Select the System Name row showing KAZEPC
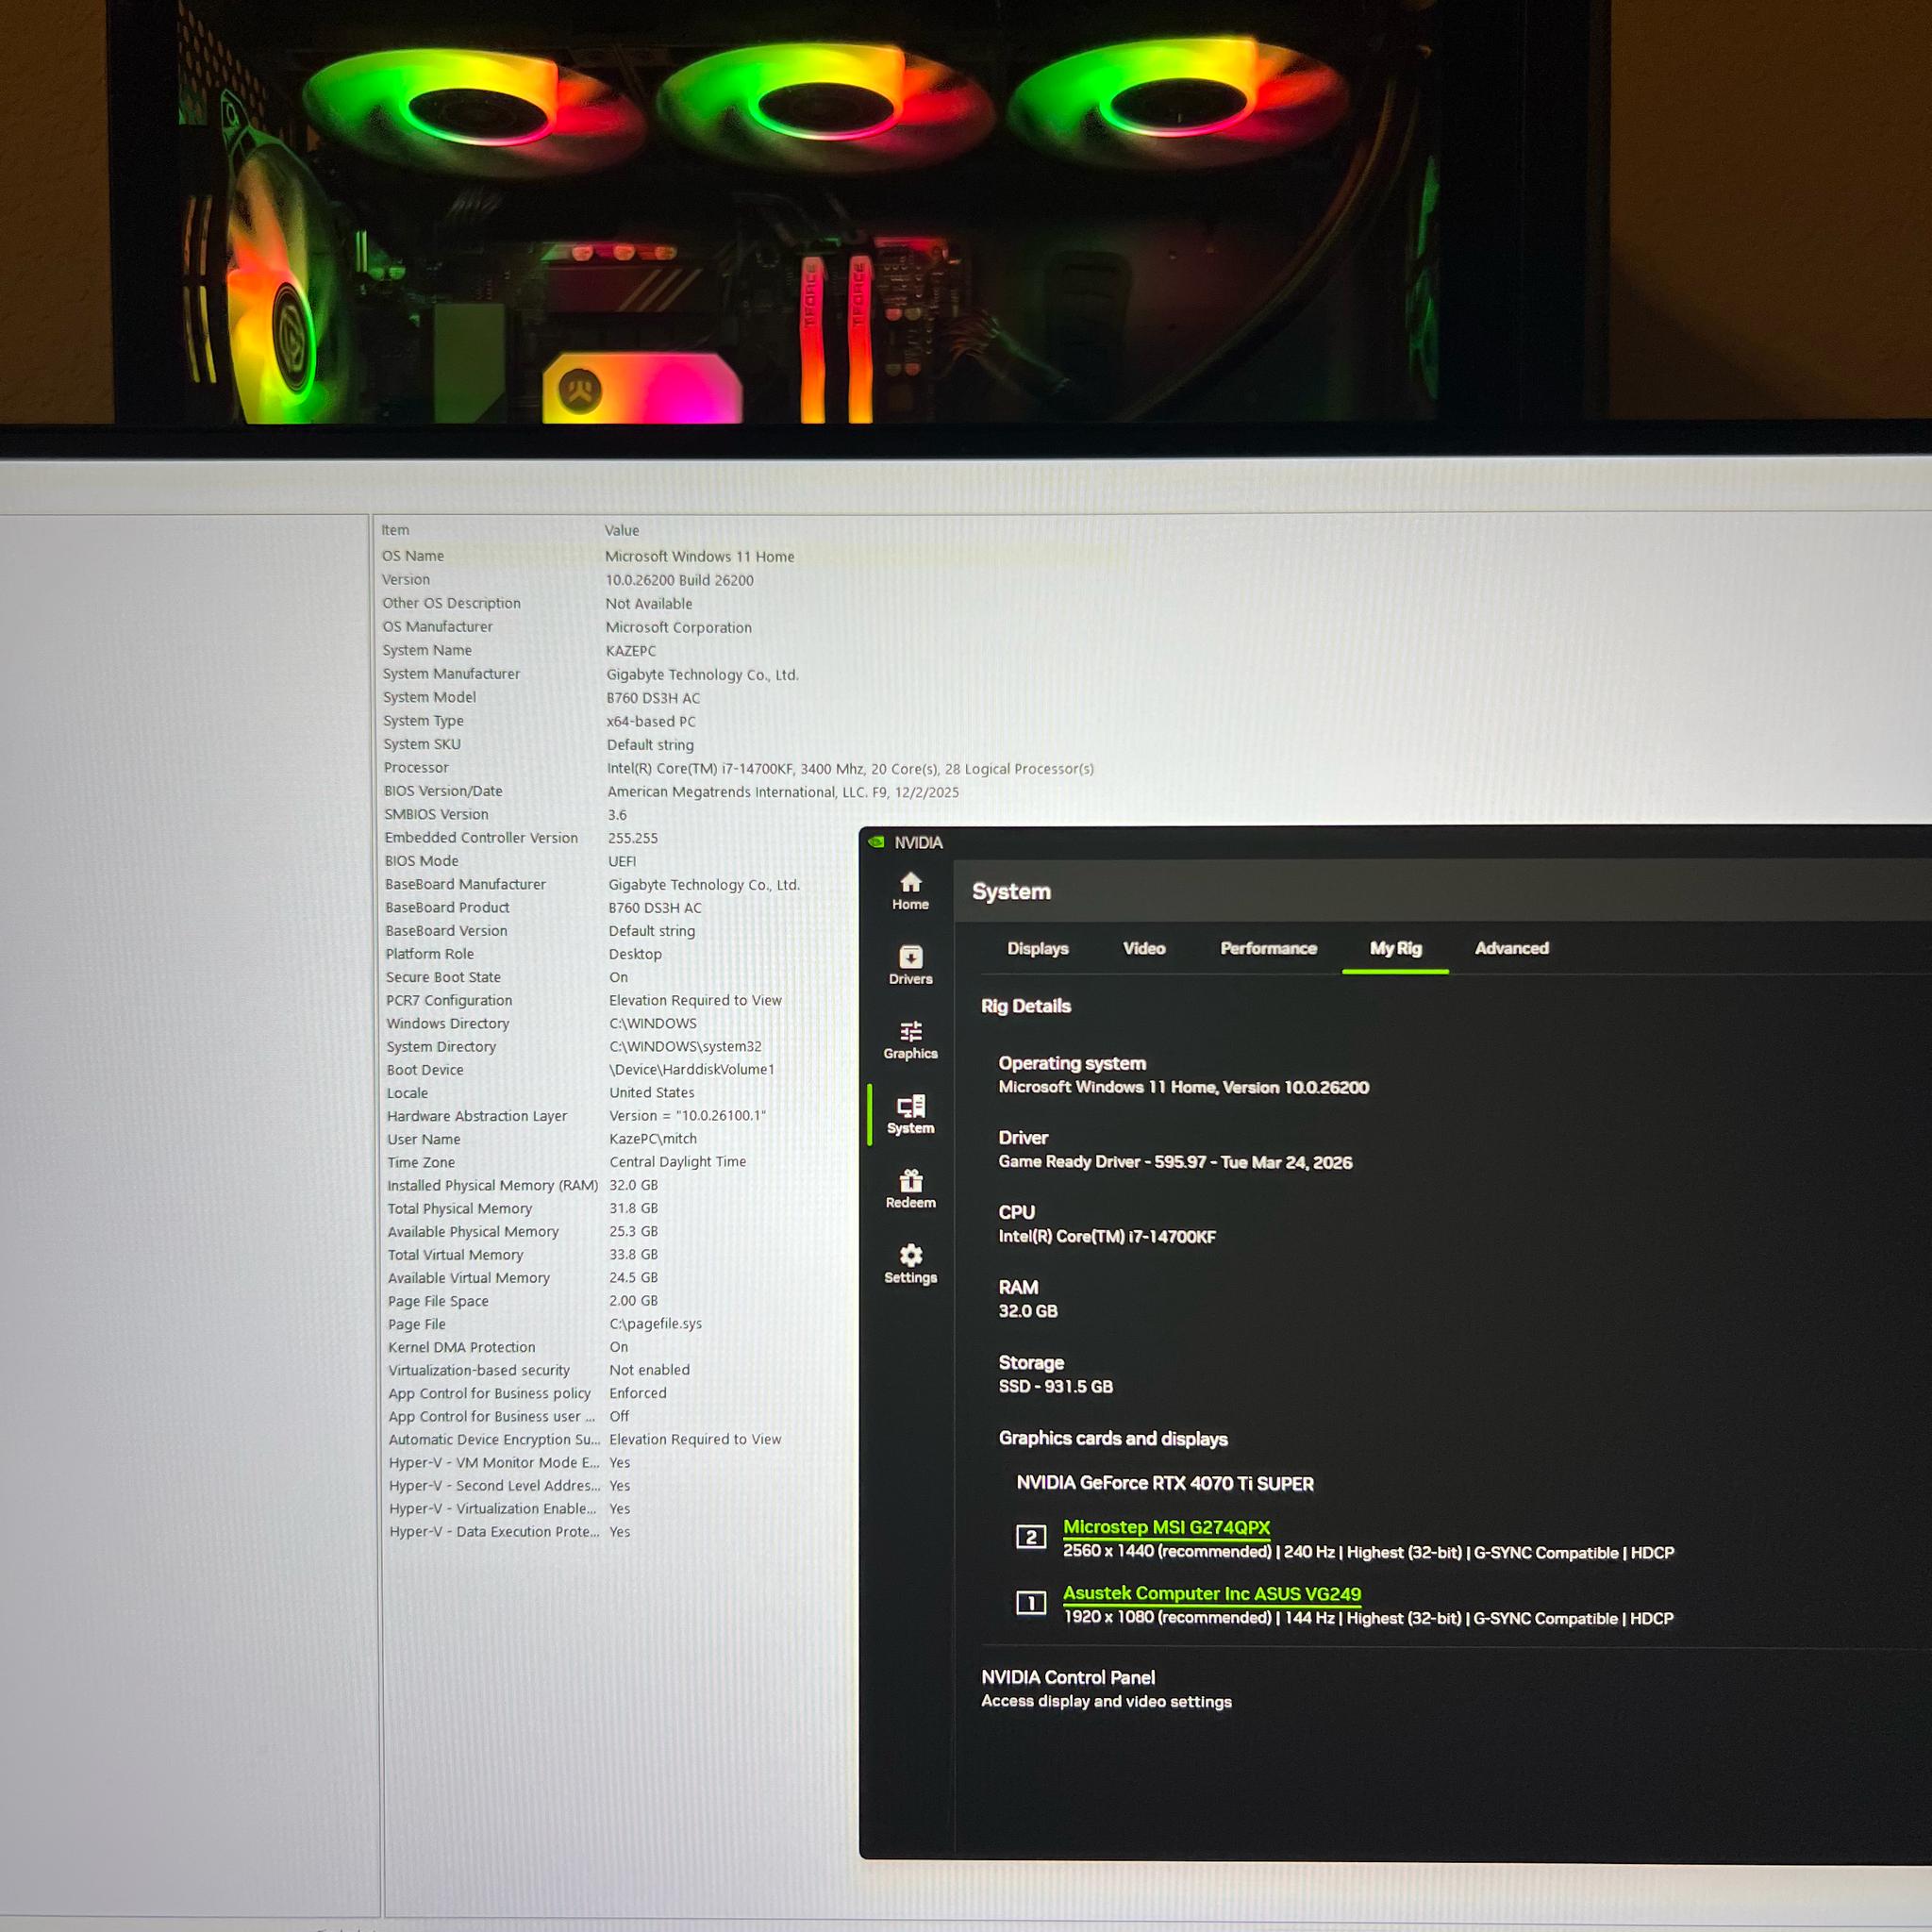The width and height of the screenshot is (1932, 1932). point(519,650)
